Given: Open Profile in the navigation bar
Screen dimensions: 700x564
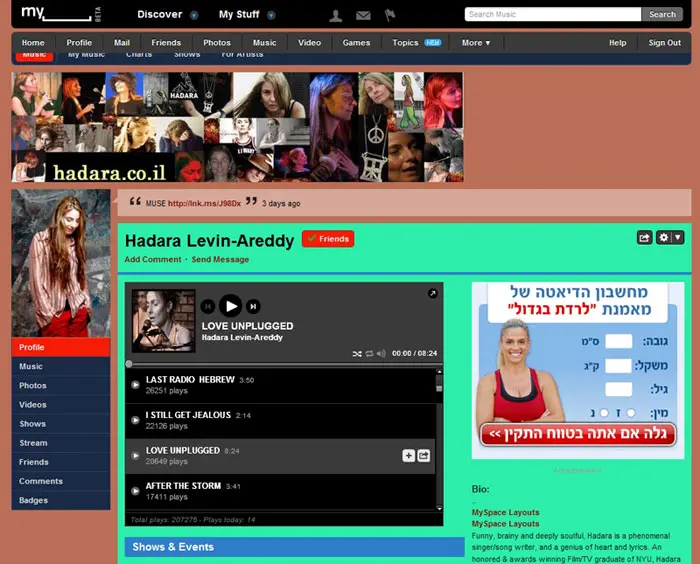Looking at the screenshot, I should 79,43.
